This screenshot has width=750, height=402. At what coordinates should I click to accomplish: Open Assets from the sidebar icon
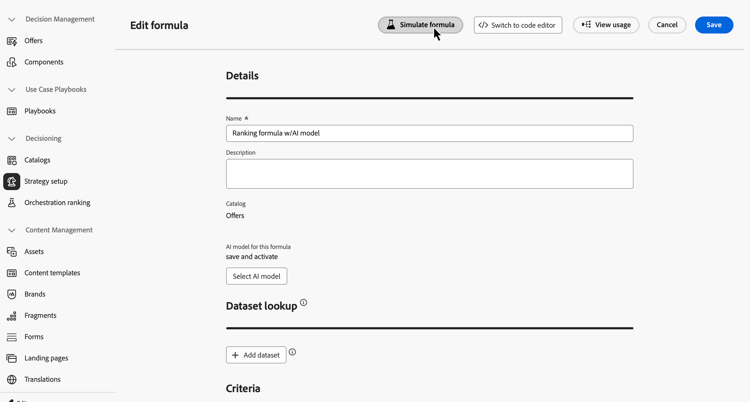11,252
